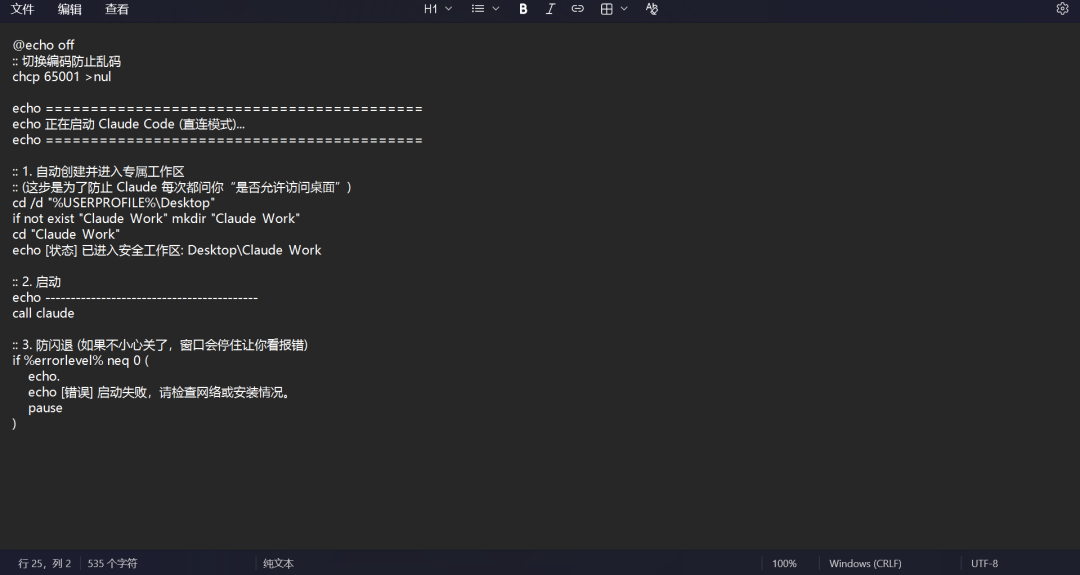Click the ":: 切换编码防止乱码" comment line
This screenshot has width=1080, height=575.
point(67,61)
